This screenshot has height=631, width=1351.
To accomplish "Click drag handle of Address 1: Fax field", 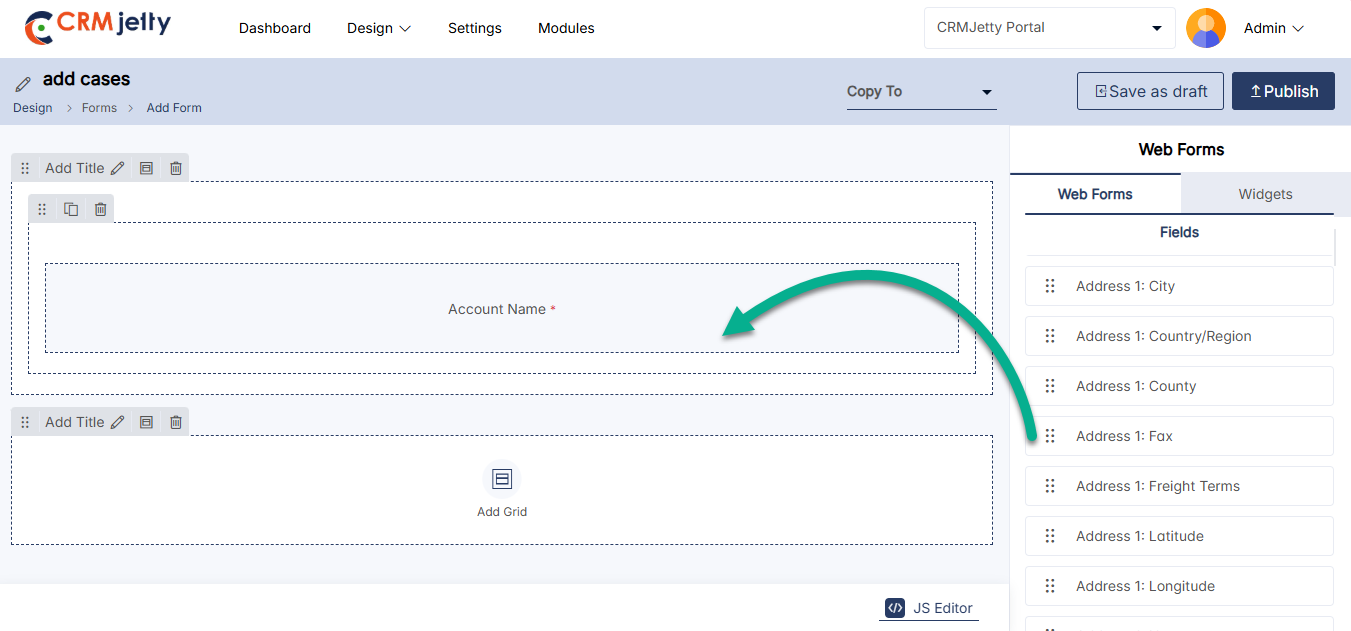I will [x=1050, y=436].
